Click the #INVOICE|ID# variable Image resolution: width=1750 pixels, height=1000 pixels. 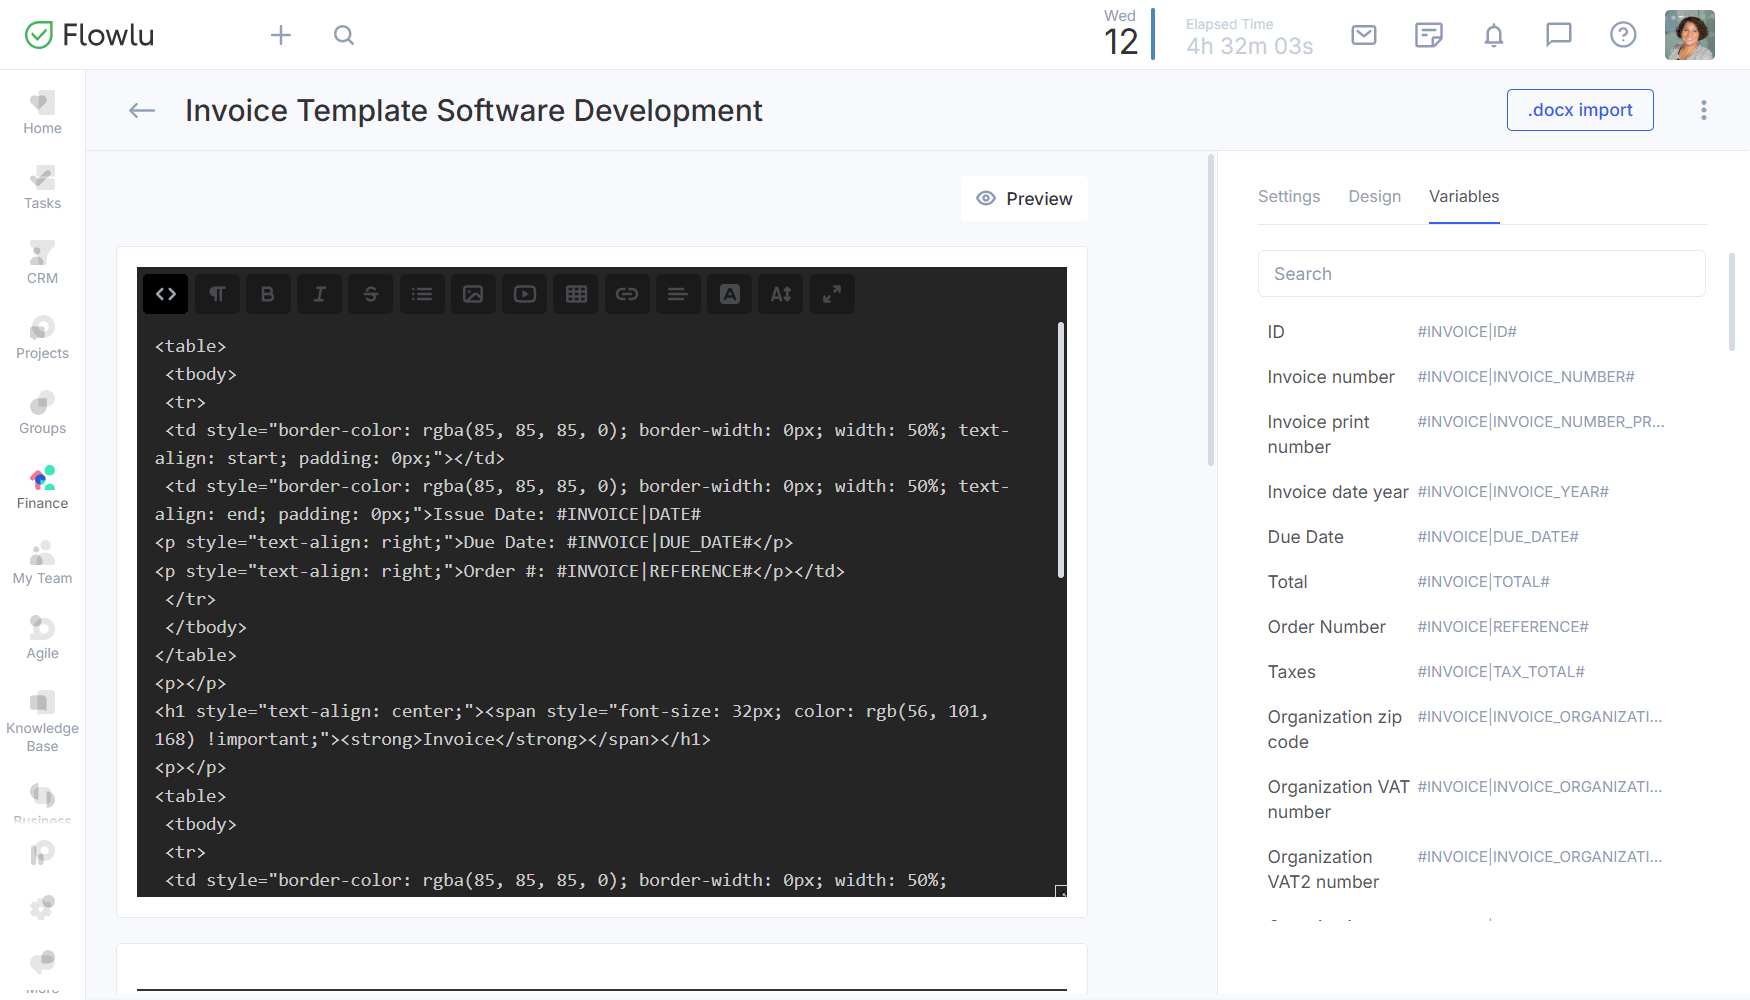pos(1467,332)
